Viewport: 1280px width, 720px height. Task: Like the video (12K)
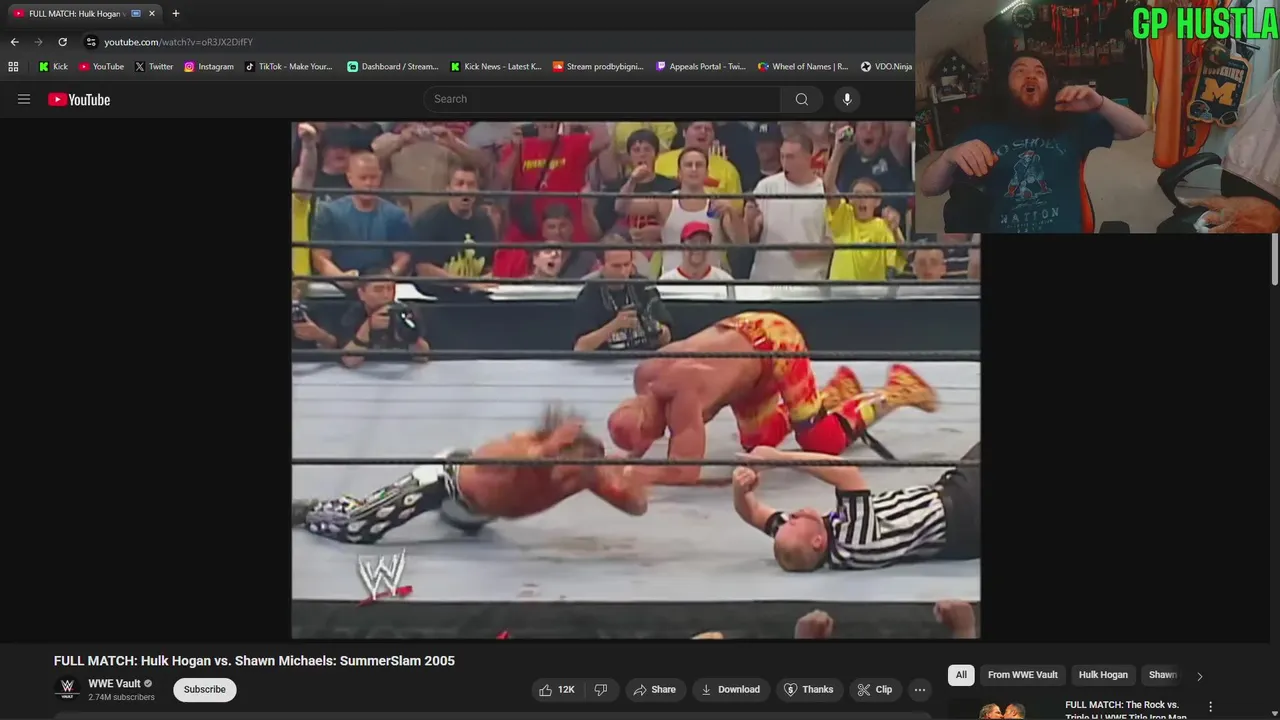[557, 689]
